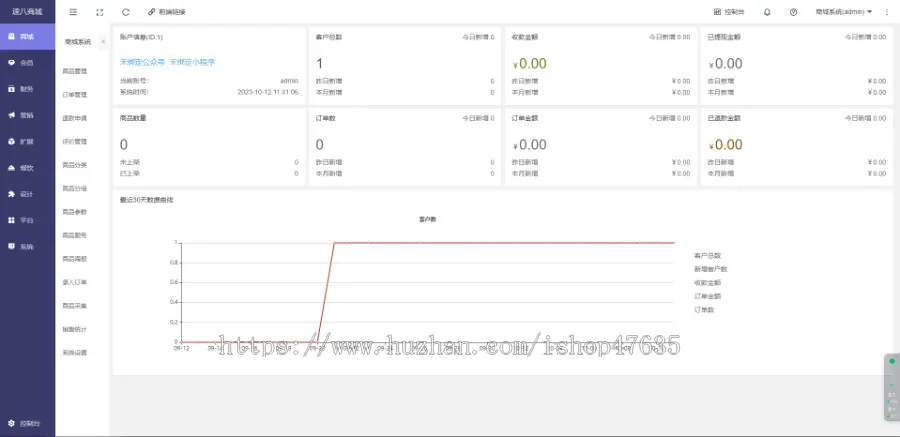Toggle fullscreen mode icon
This screenshot has height=437, width=900.
[x=100, y=12]
